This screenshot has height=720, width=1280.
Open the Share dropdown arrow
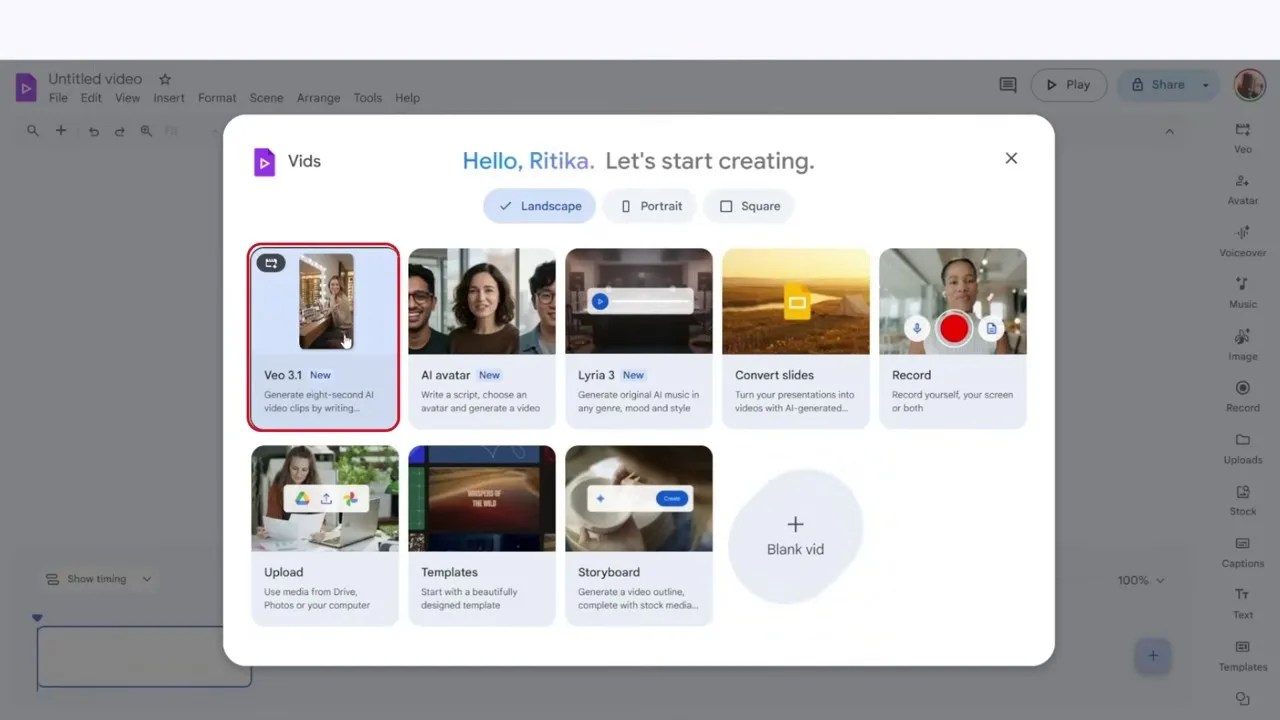tap(1205, 85)
